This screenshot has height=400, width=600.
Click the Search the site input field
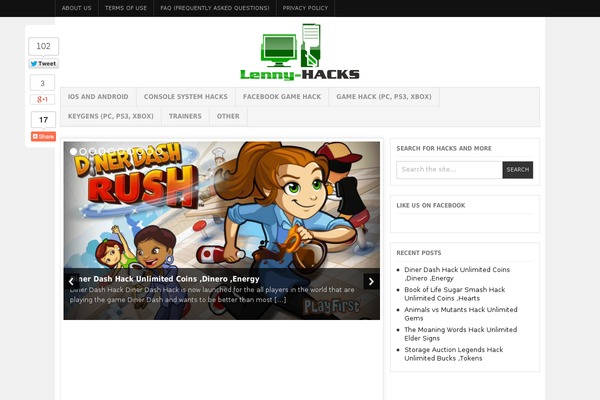click(449, 170)
